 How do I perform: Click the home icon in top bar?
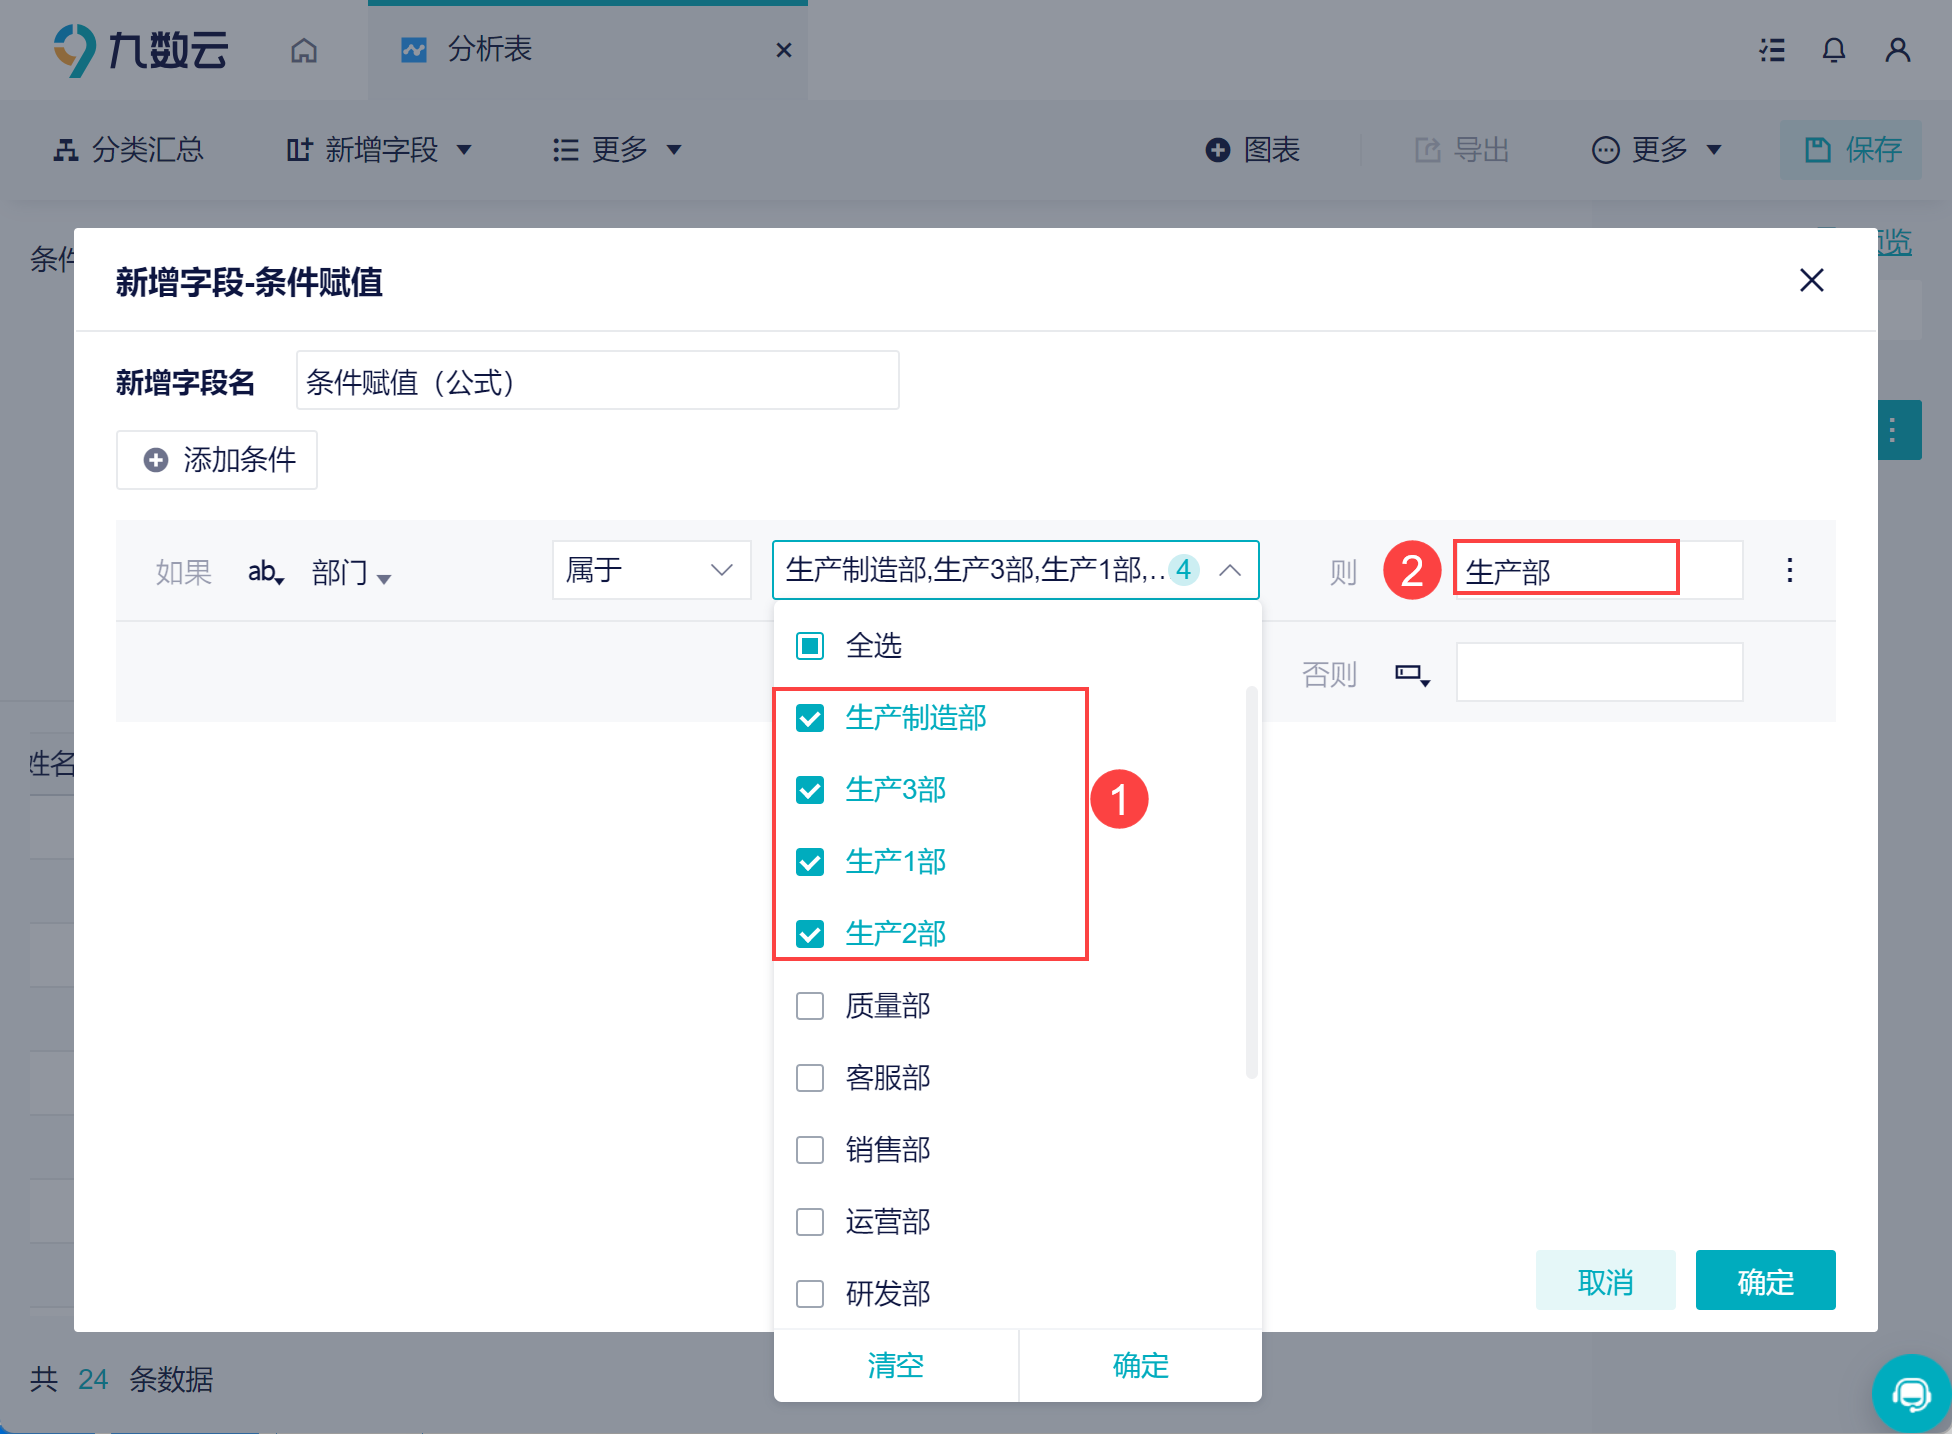[304, 50]
